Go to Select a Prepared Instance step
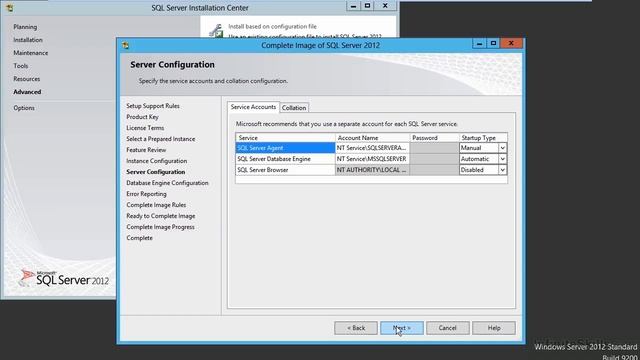640x360 pixels. point(160,139)
